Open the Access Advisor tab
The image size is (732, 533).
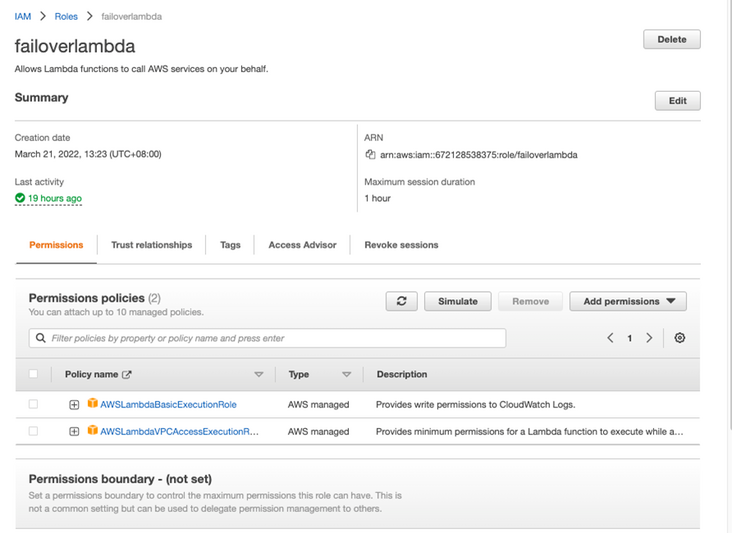[302, 245]
